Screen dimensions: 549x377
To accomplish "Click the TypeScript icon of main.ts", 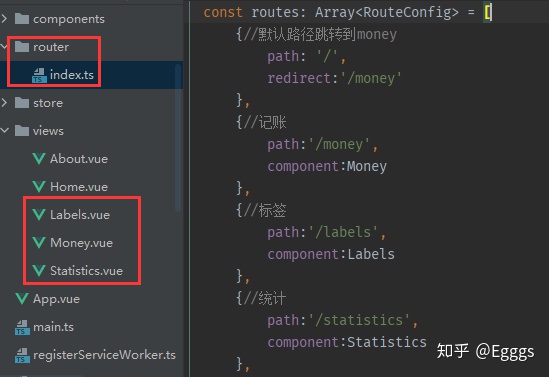I will pos(22,327).
